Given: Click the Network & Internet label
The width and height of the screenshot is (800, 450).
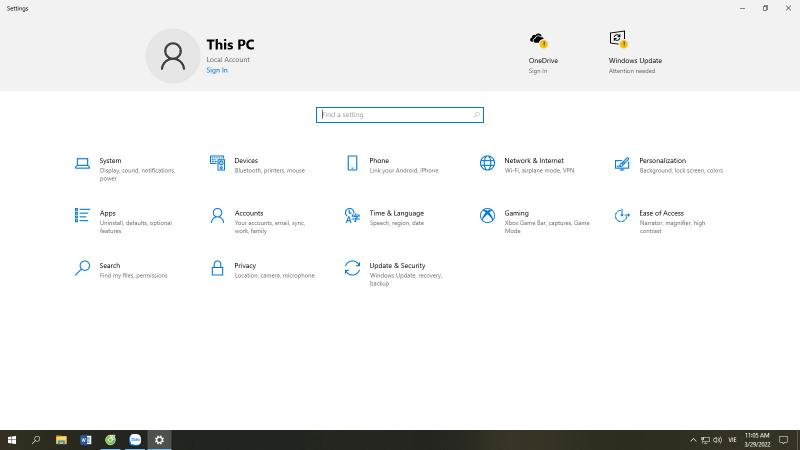Looking at the screenshot, I should point(534,161).
